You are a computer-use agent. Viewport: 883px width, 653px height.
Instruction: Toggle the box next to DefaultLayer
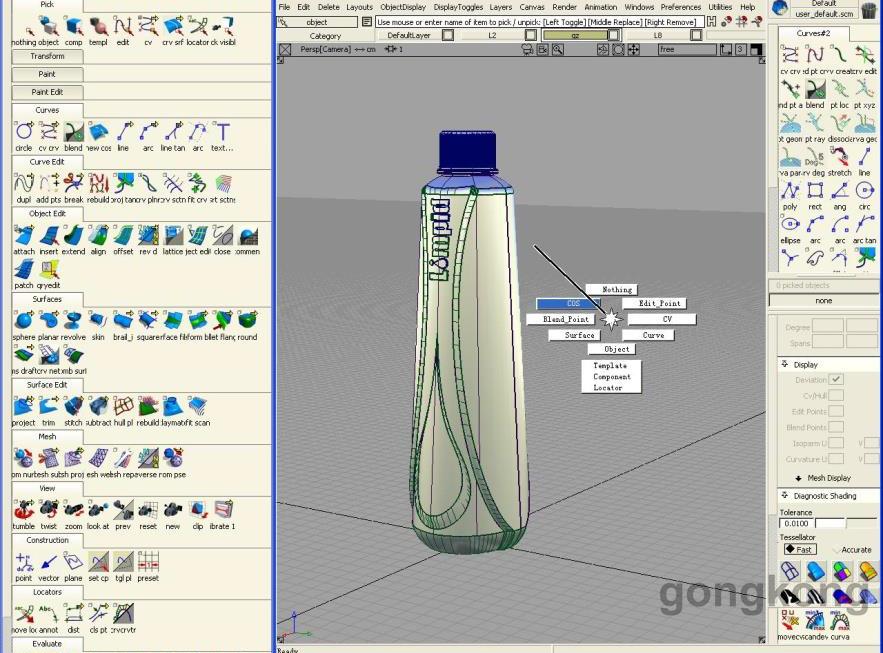(x=448, y=35)
